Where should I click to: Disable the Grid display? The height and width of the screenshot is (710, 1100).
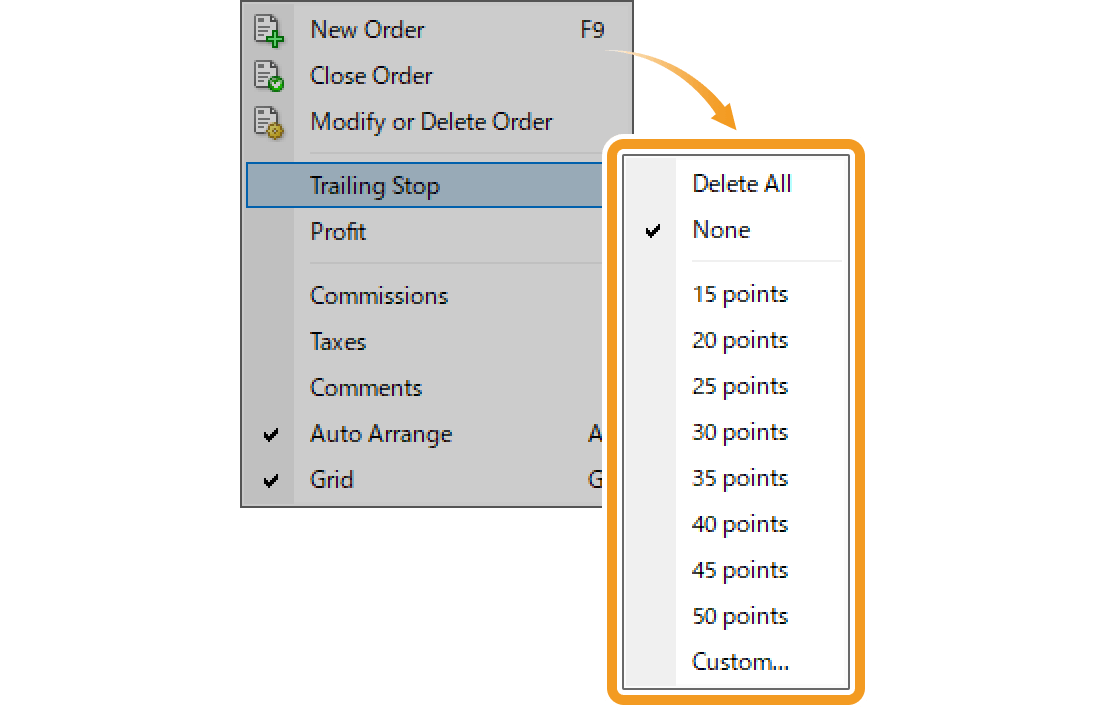point(332,480)
